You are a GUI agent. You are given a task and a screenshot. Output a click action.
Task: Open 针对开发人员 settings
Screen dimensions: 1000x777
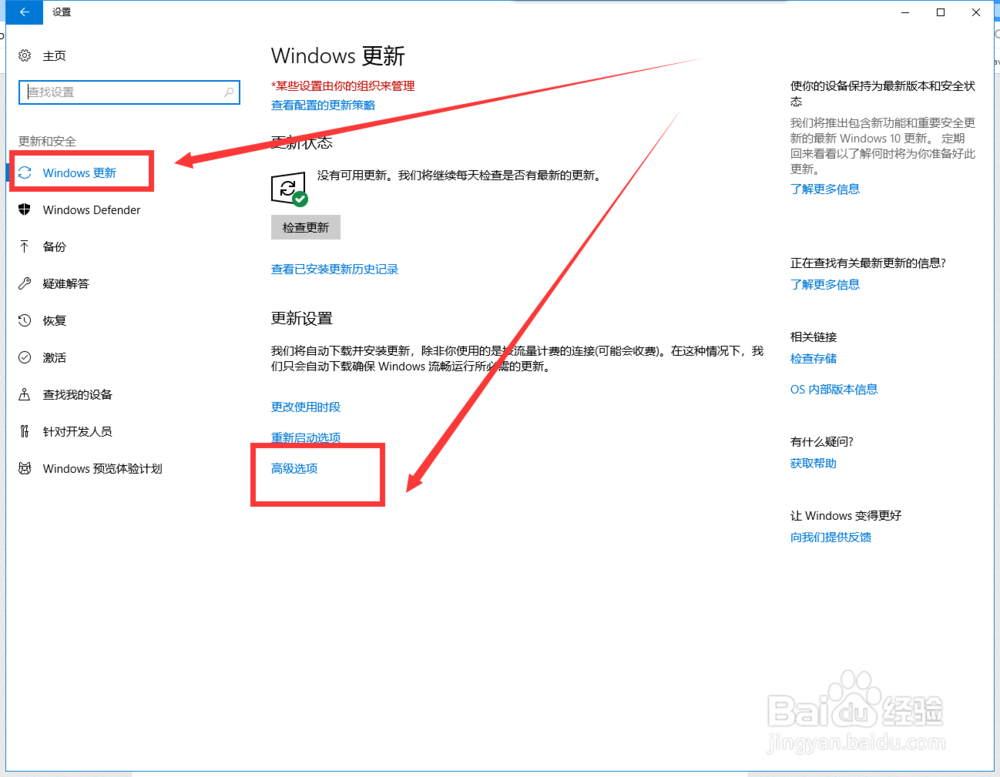77,432
